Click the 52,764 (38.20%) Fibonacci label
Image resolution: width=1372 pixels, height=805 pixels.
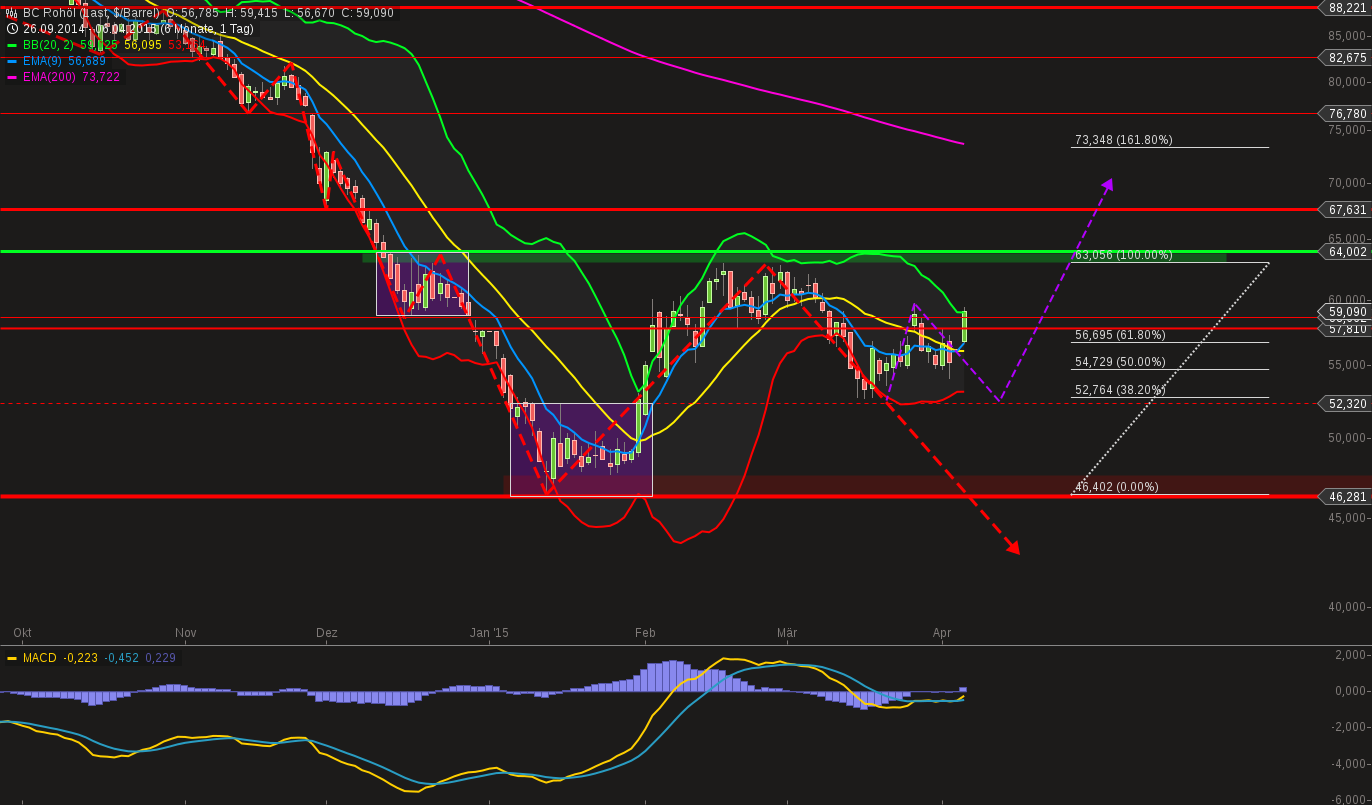1120,390
